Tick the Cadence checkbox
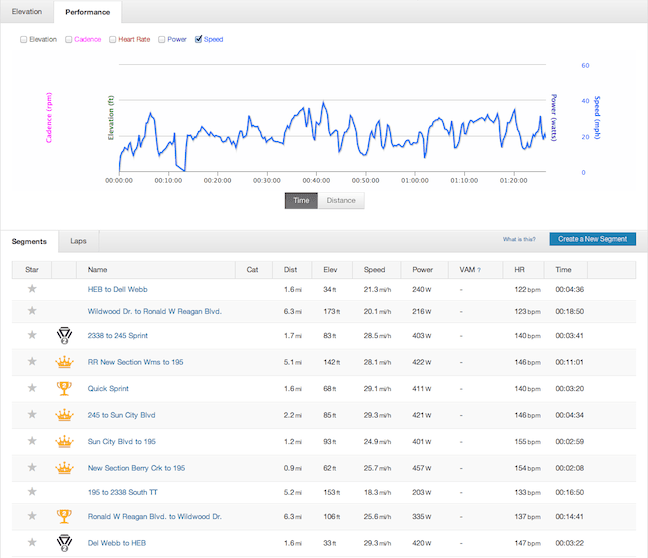 [x=69, y=40]
